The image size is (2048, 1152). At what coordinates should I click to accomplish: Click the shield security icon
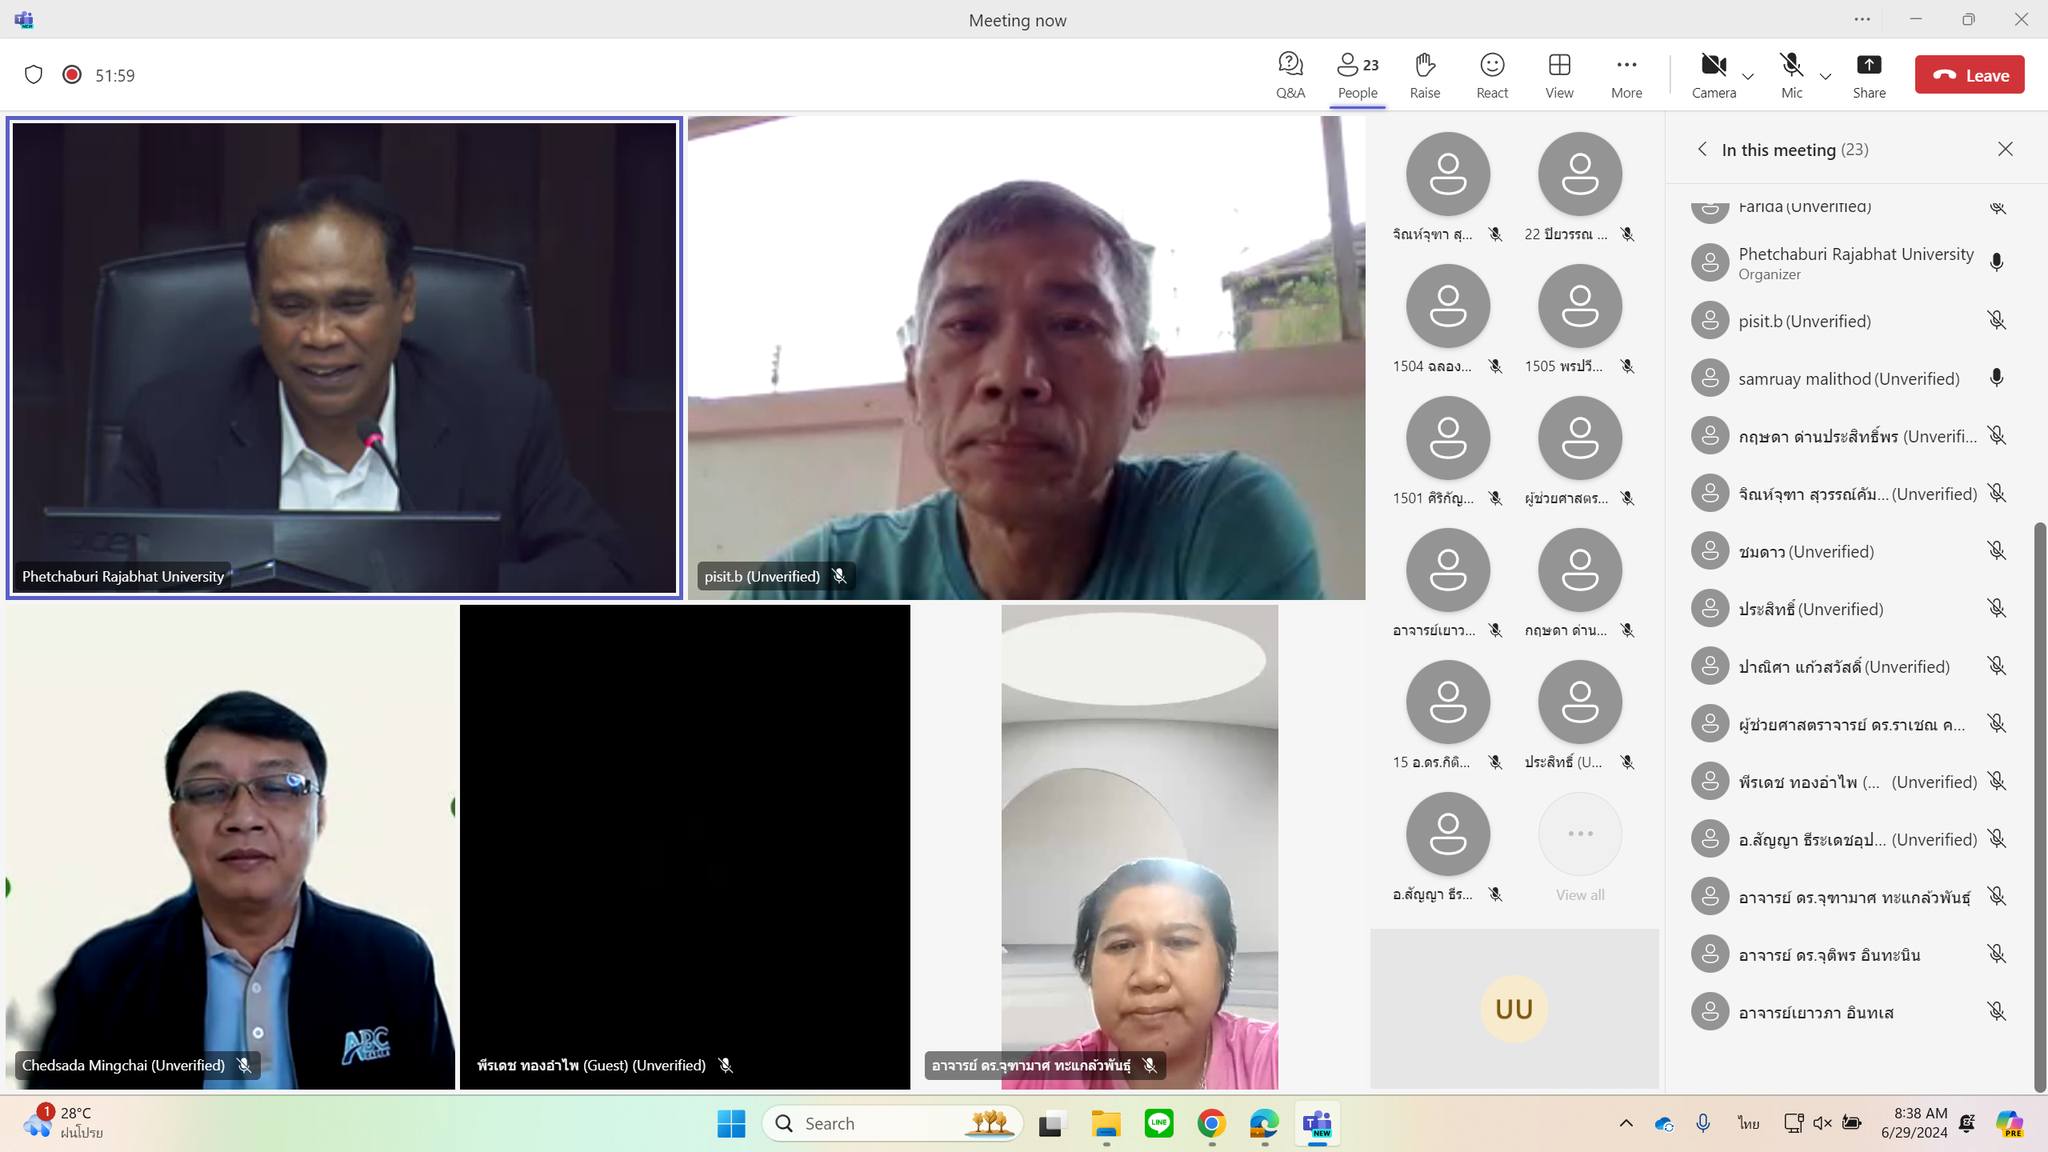pyautogui.click(x=33, y=75)
